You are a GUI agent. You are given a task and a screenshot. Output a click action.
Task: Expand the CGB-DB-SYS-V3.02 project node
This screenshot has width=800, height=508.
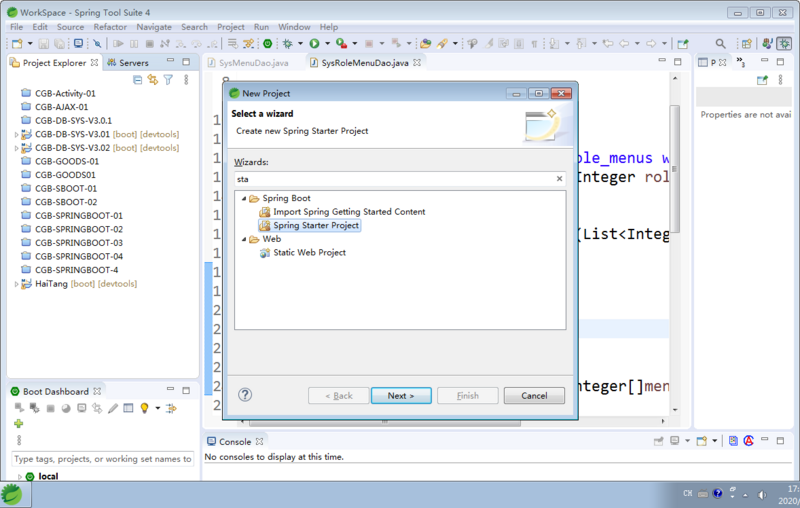click(16, 148)
